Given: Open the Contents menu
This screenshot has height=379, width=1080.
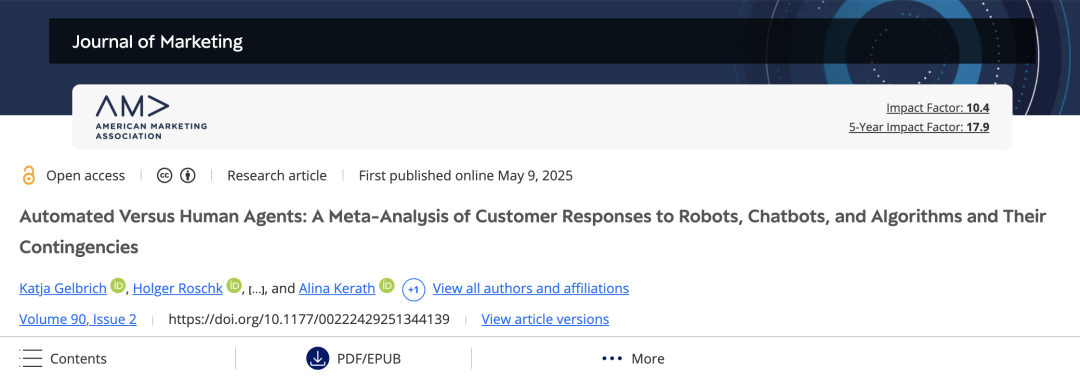Looking at the screenshot, I should pos(63,358).
